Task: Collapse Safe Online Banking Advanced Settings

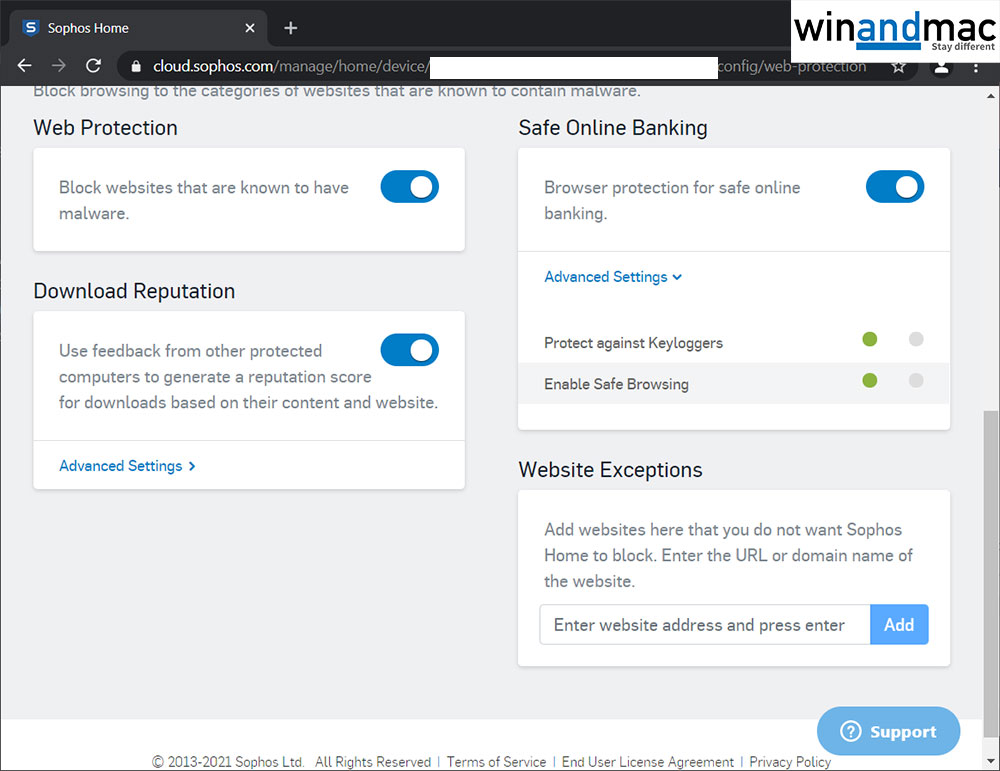Action: (x=612, y=277)
